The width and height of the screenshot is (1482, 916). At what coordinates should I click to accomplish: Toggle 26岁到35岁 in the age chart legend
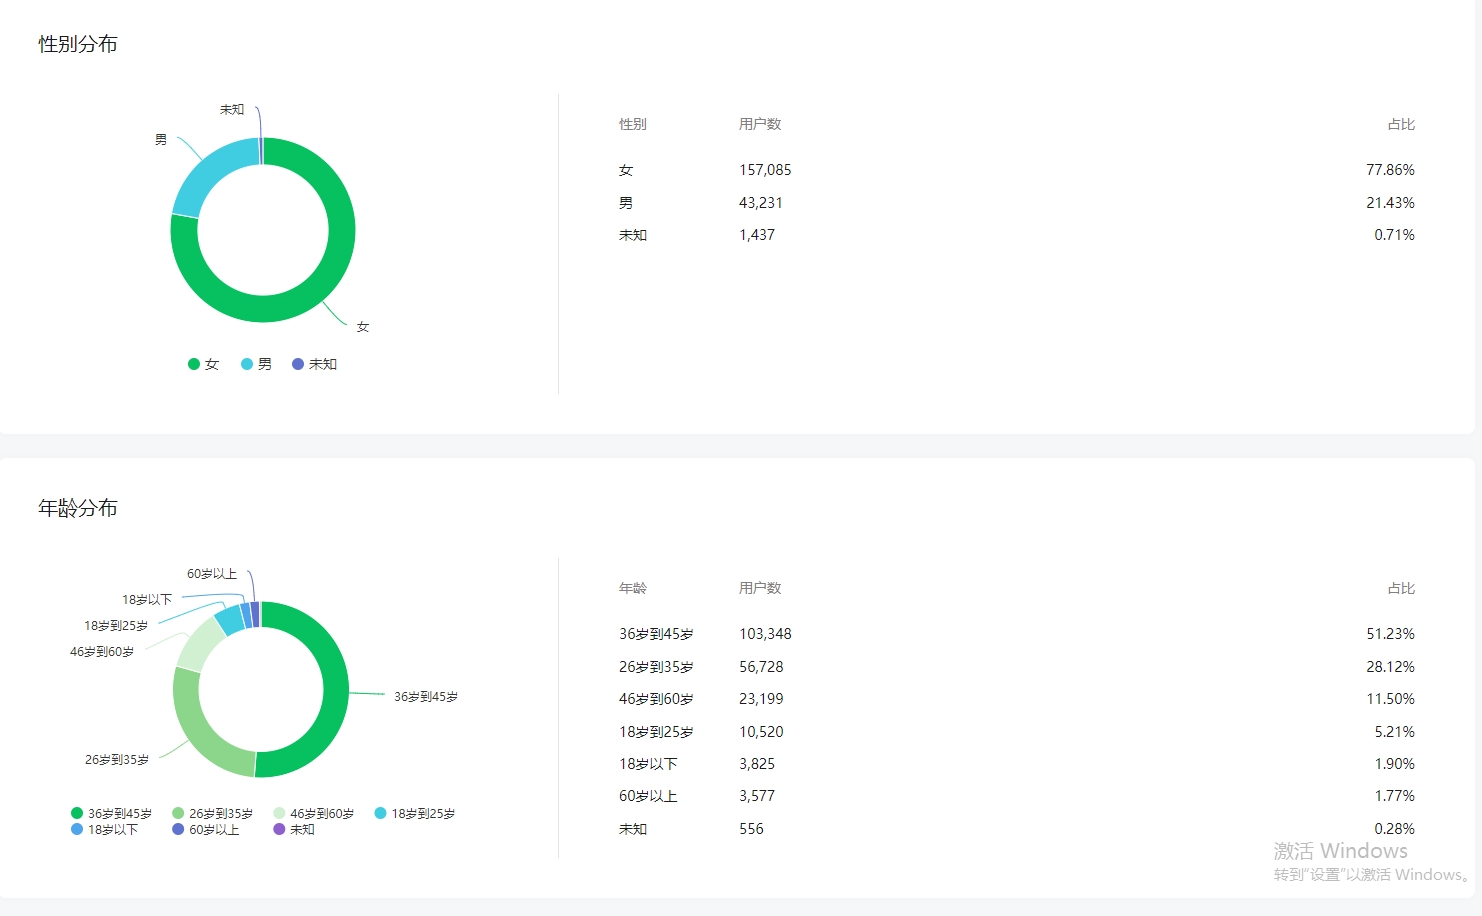coord(212,814)
